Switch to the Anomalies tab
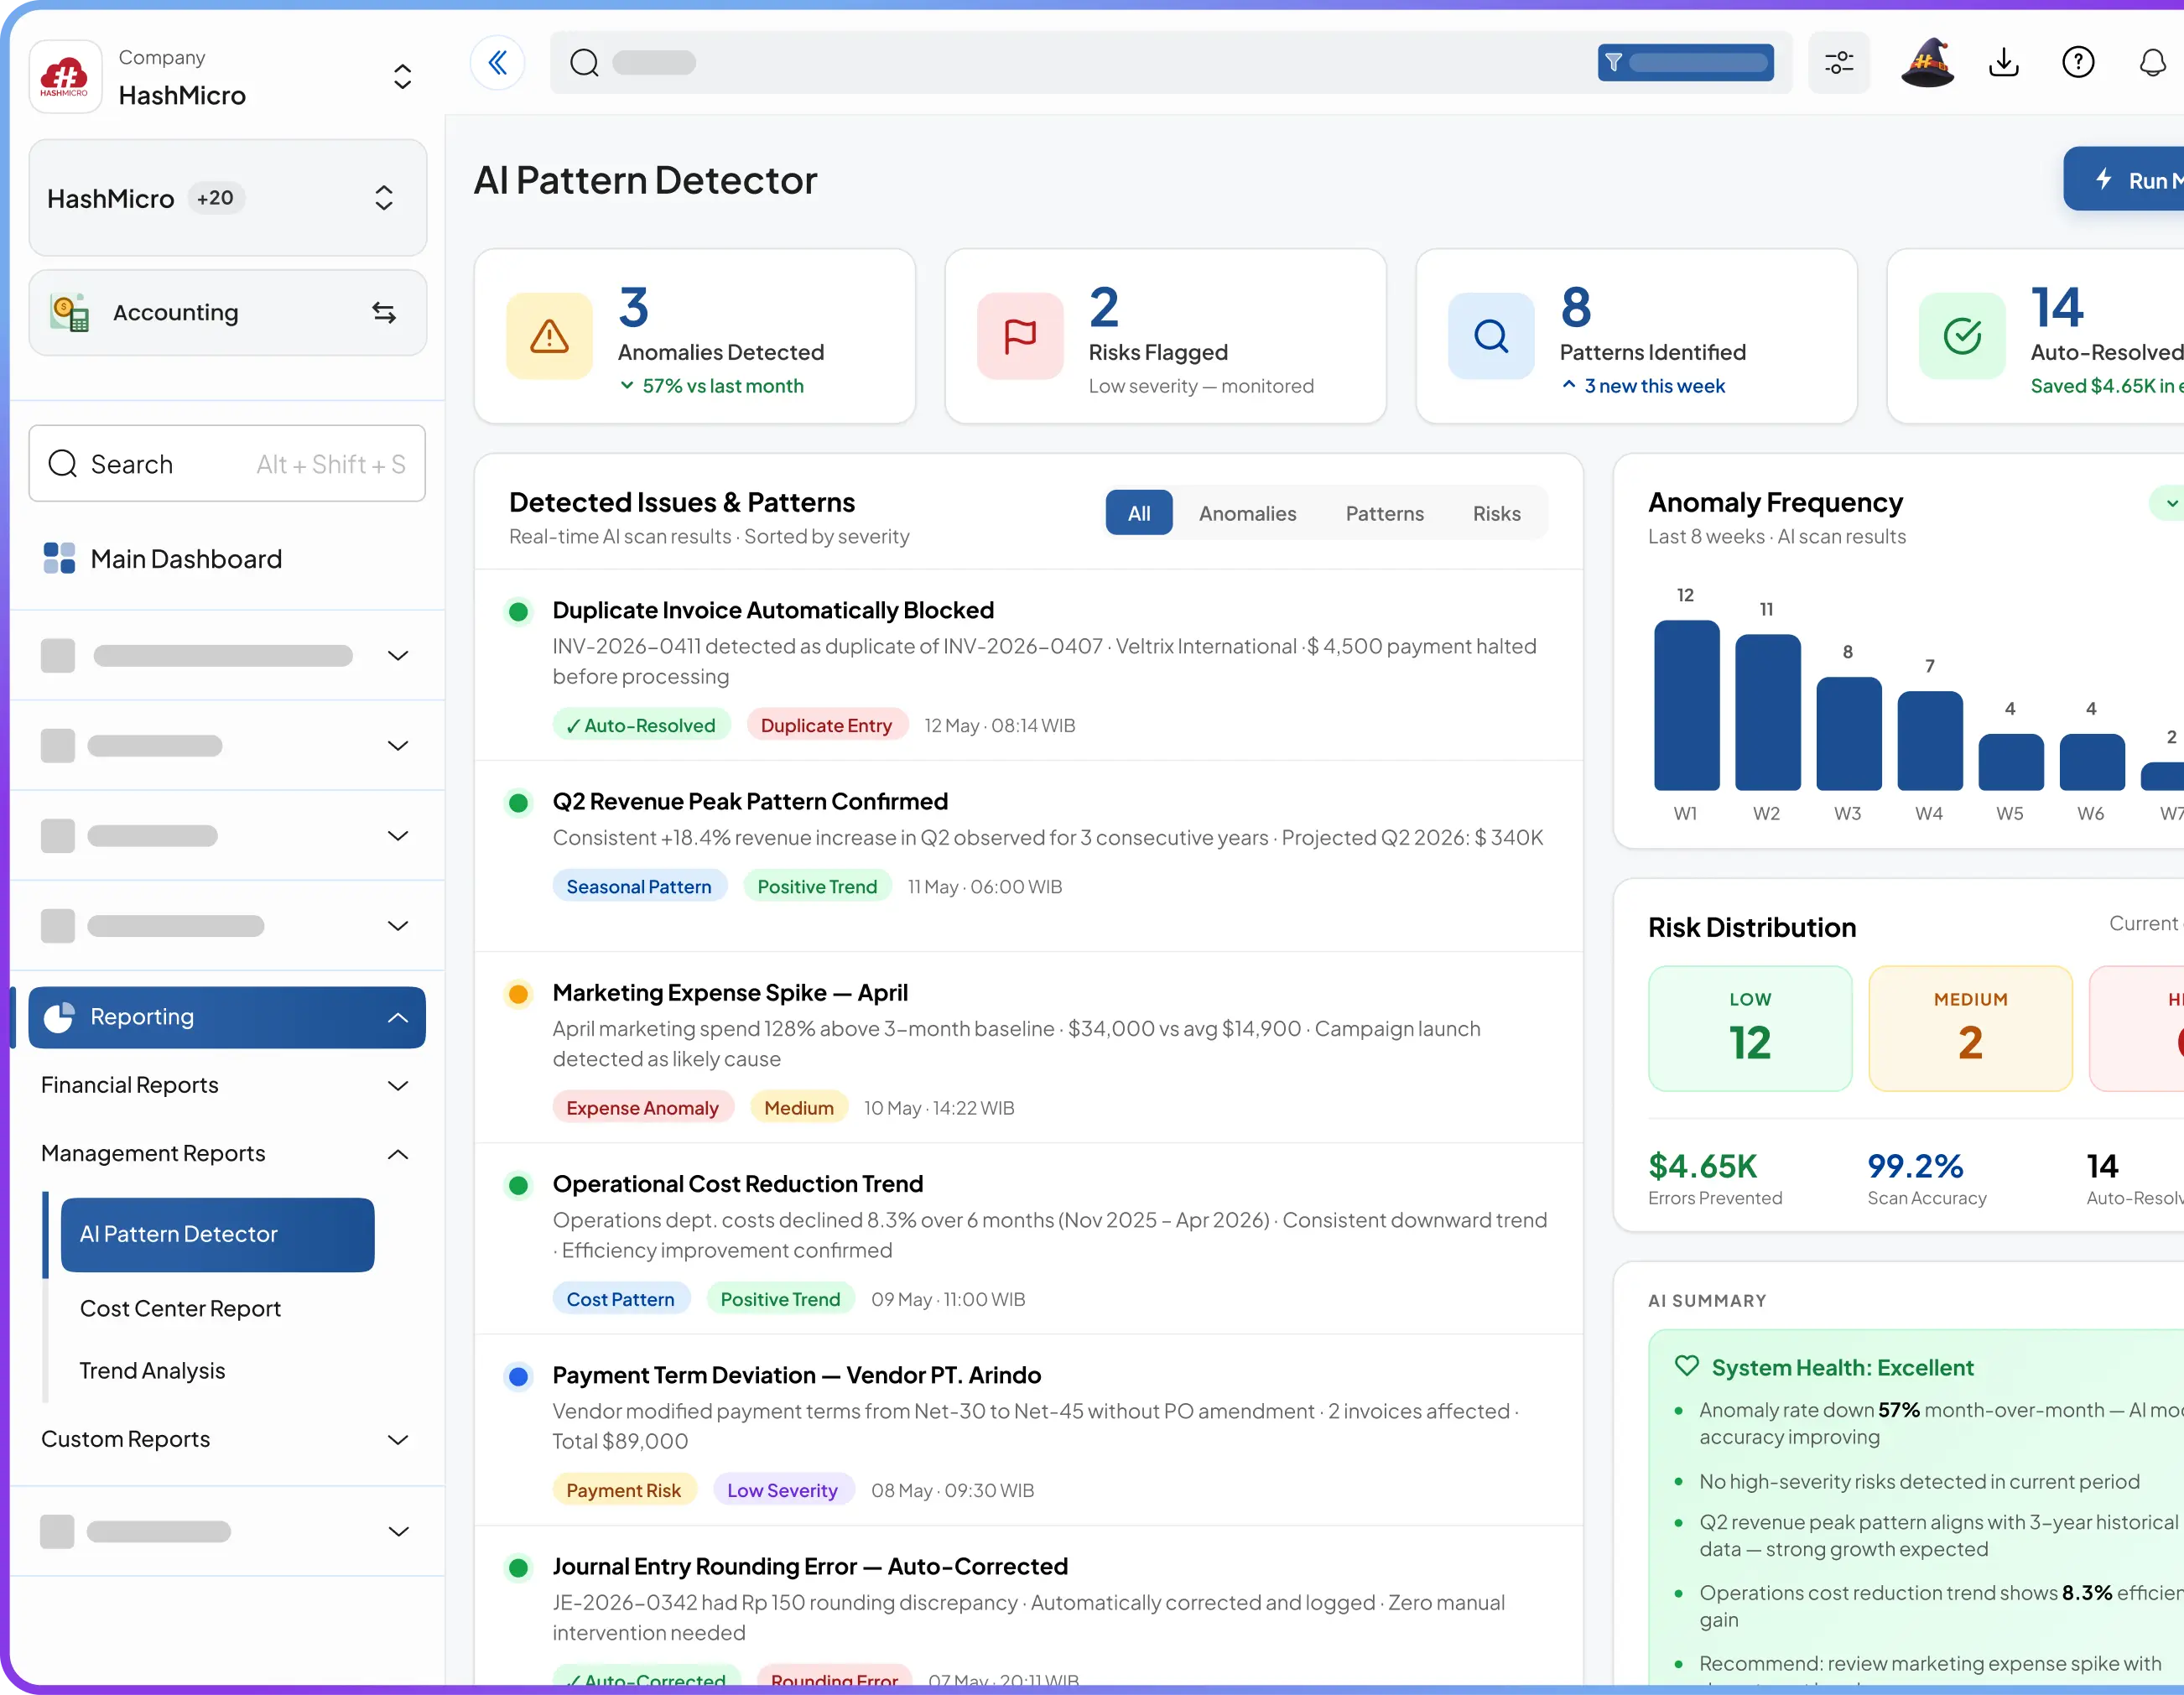2184x1695 pixels. [x=1247, y=513]
